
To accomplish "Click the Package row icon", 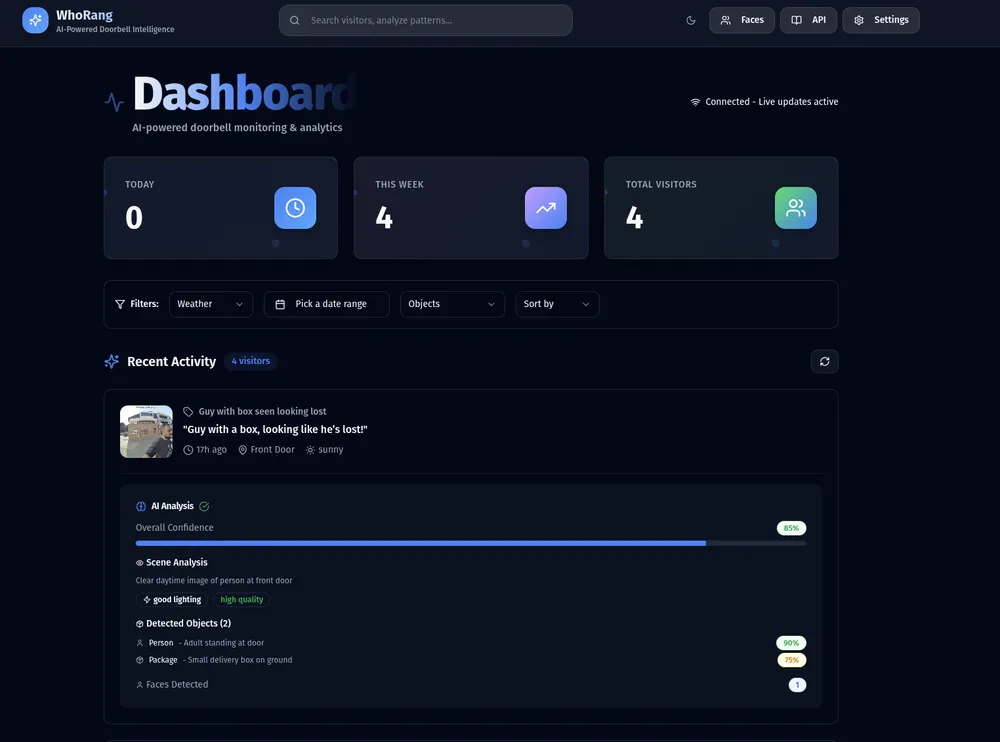I will click(x=140, y=660).
